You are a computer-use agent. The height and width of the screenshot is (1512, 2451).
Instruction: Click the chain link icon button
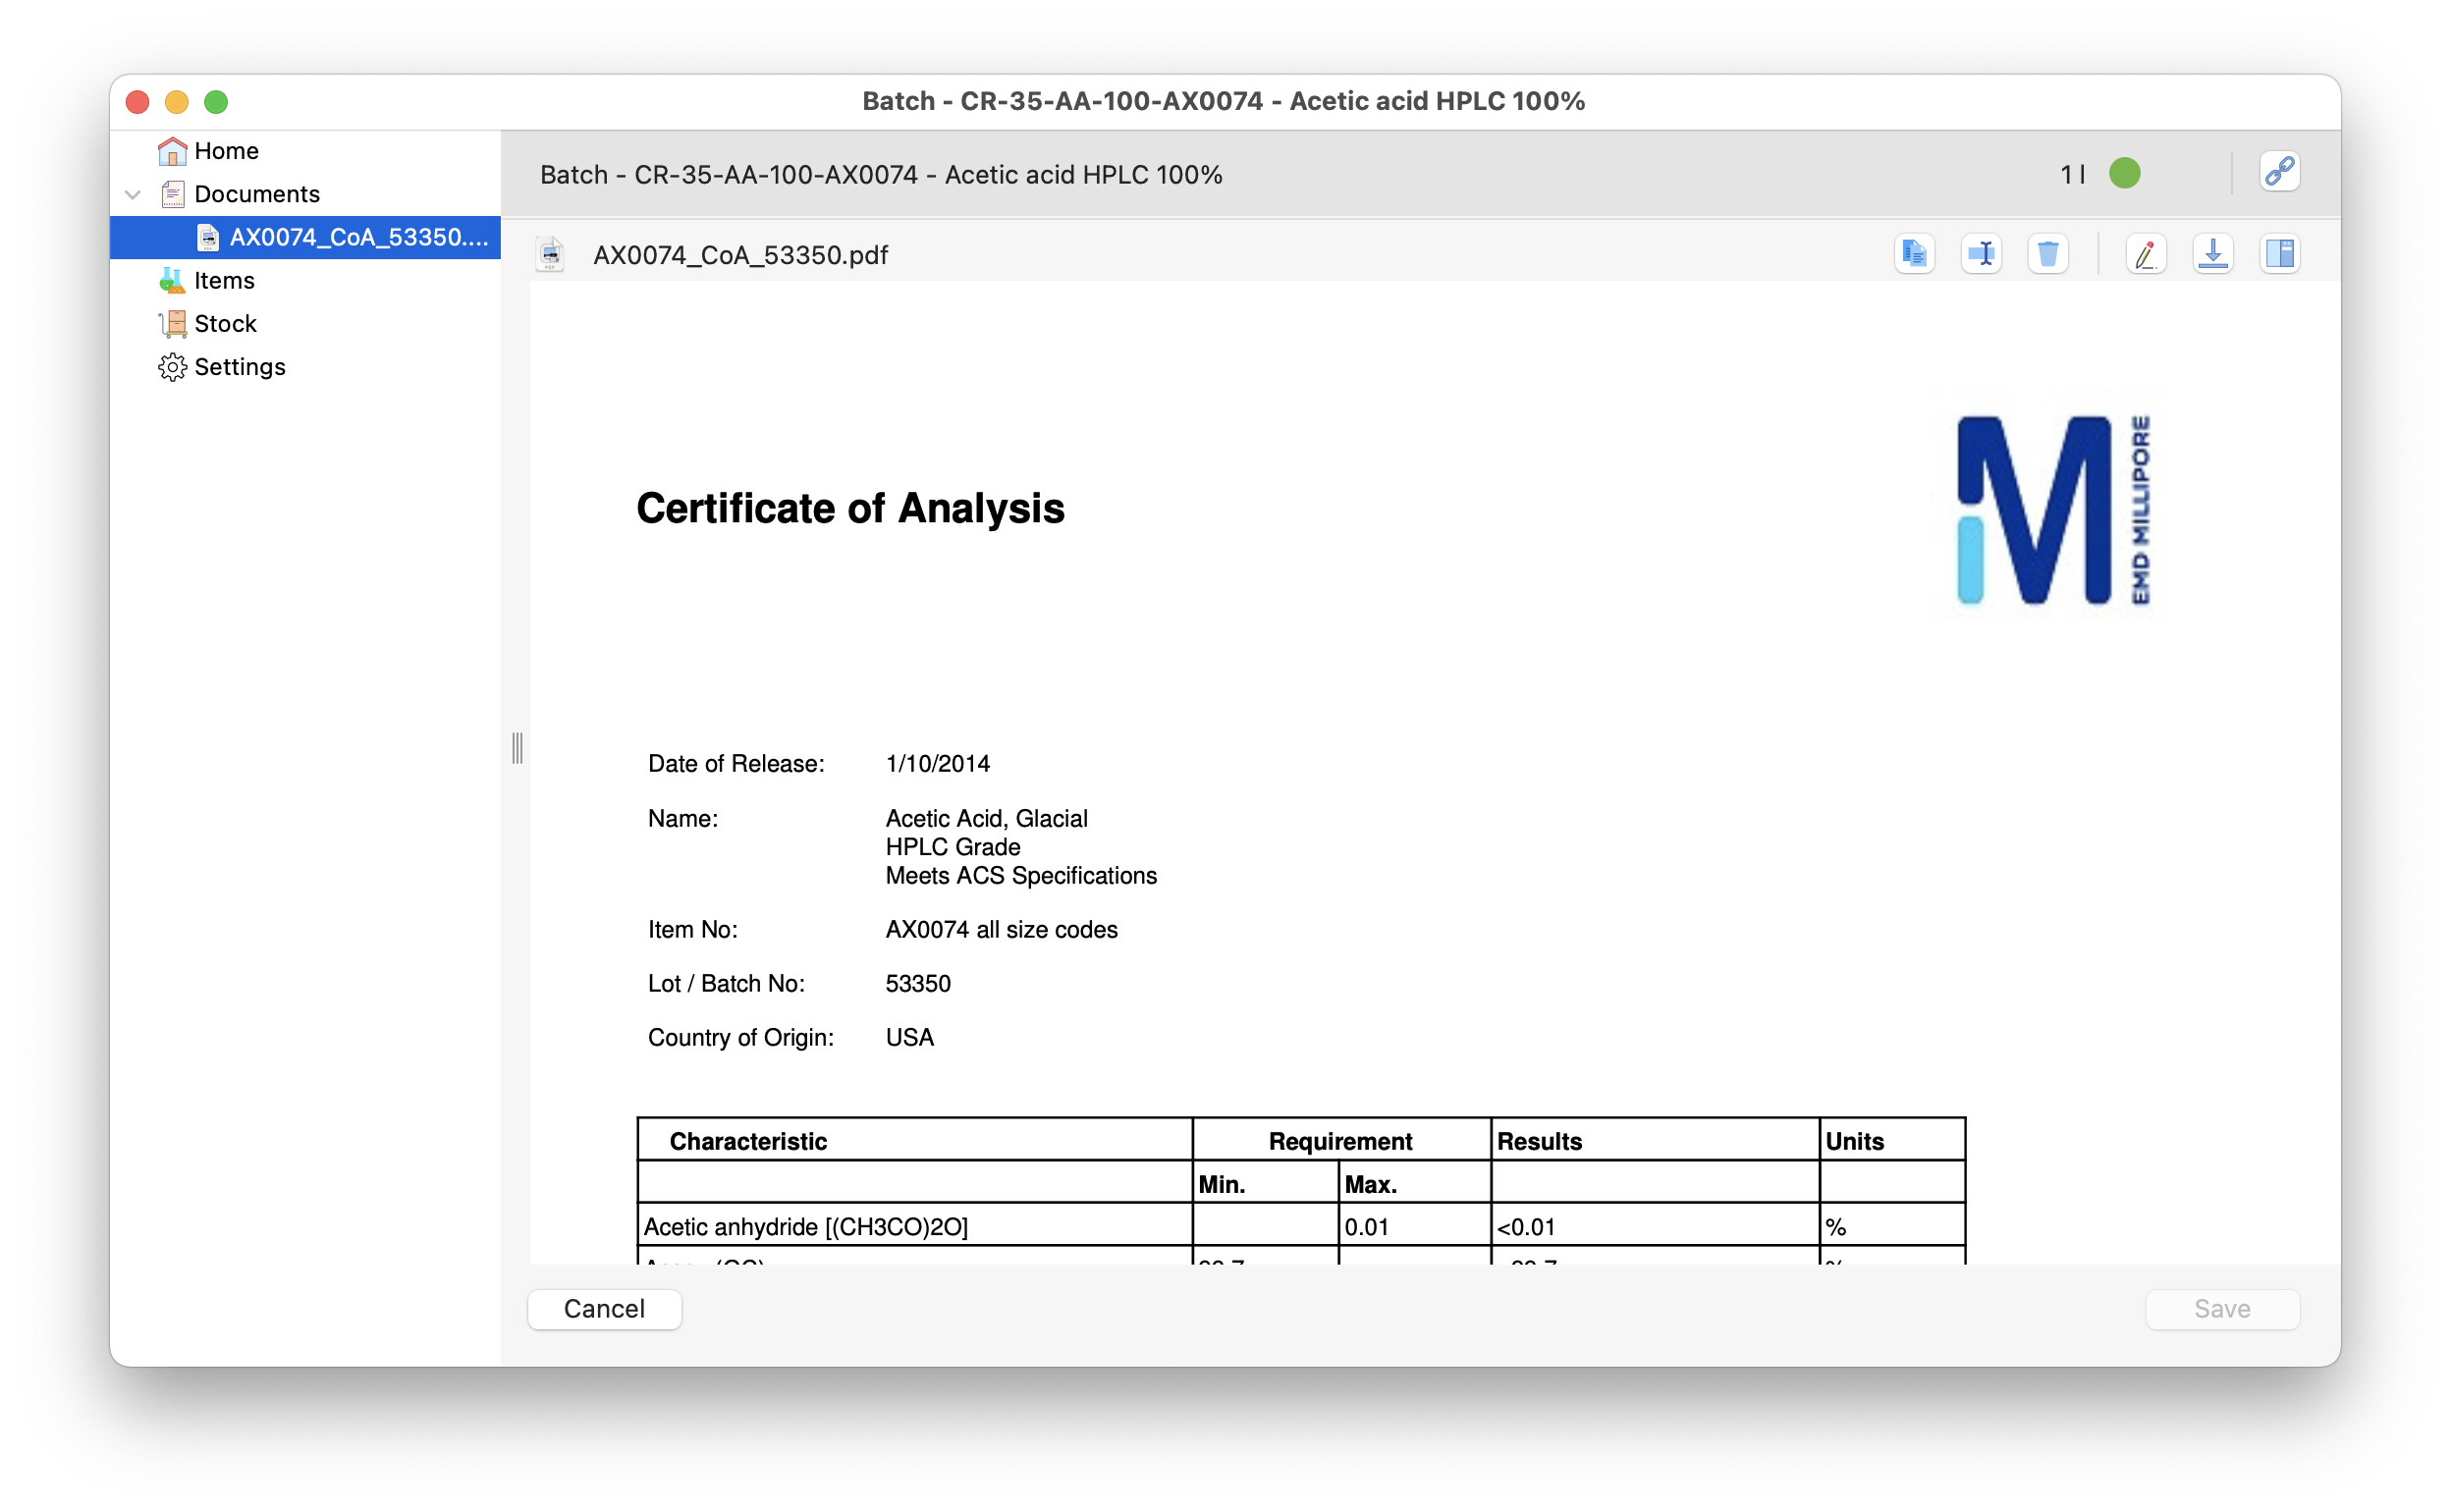pyautogui.click(x=2279, y=173)
